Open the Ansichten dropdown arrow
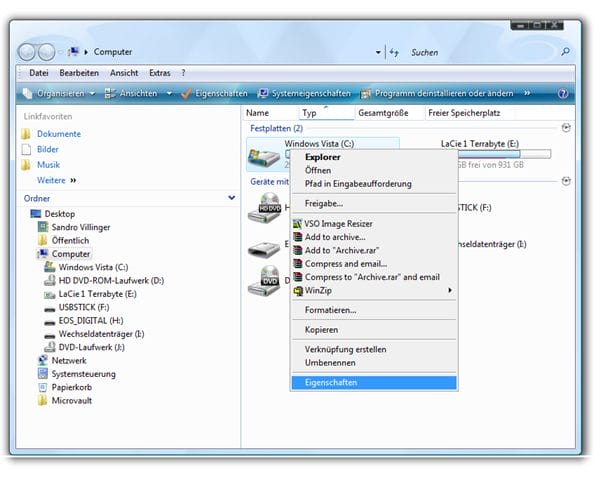This screenshot has width=608, height=480. tap(170, 93)
